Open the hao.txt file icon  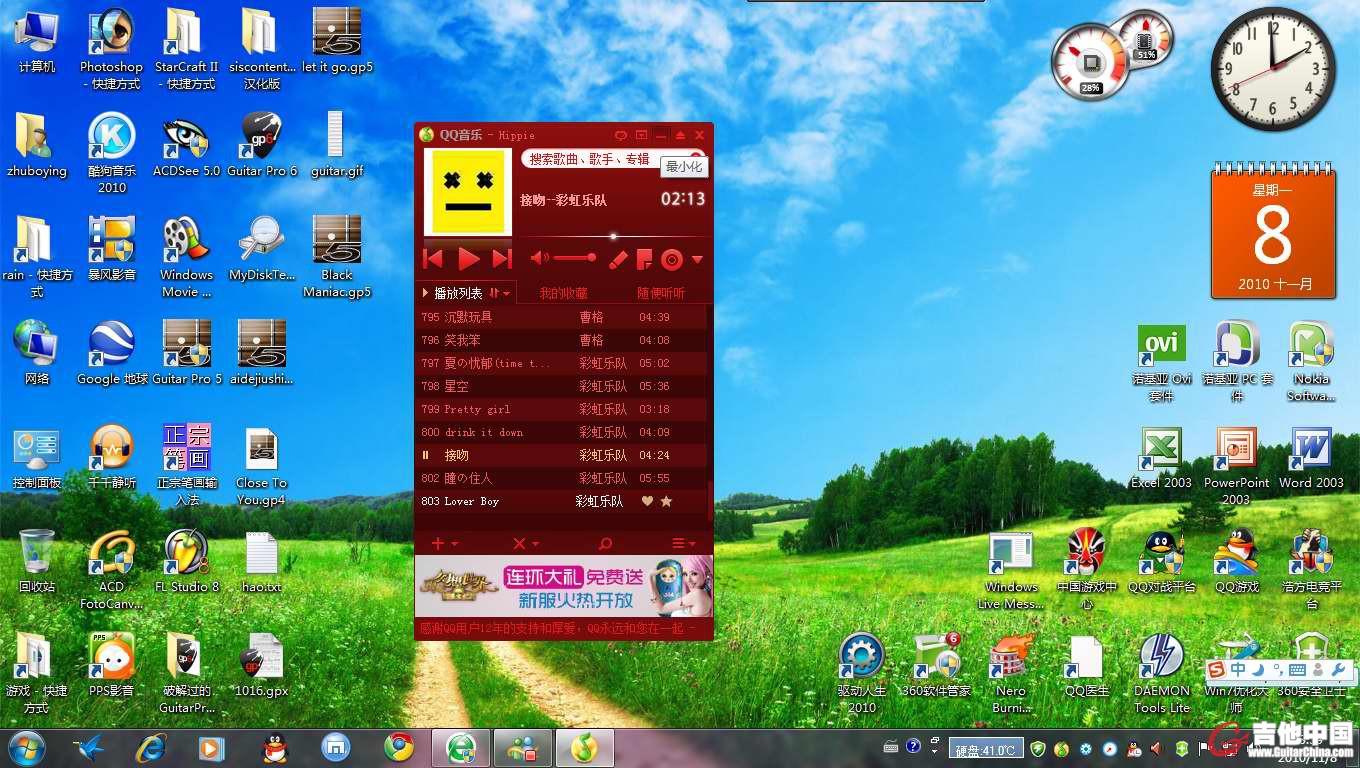click(261, 562)
